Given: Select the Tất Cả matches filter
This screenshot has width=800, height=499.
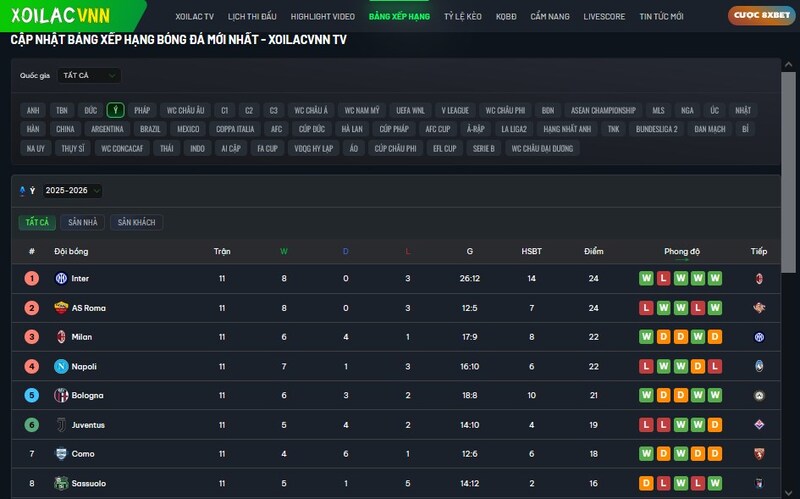Looking at the screenshot, I should click(x=37, y=222).
